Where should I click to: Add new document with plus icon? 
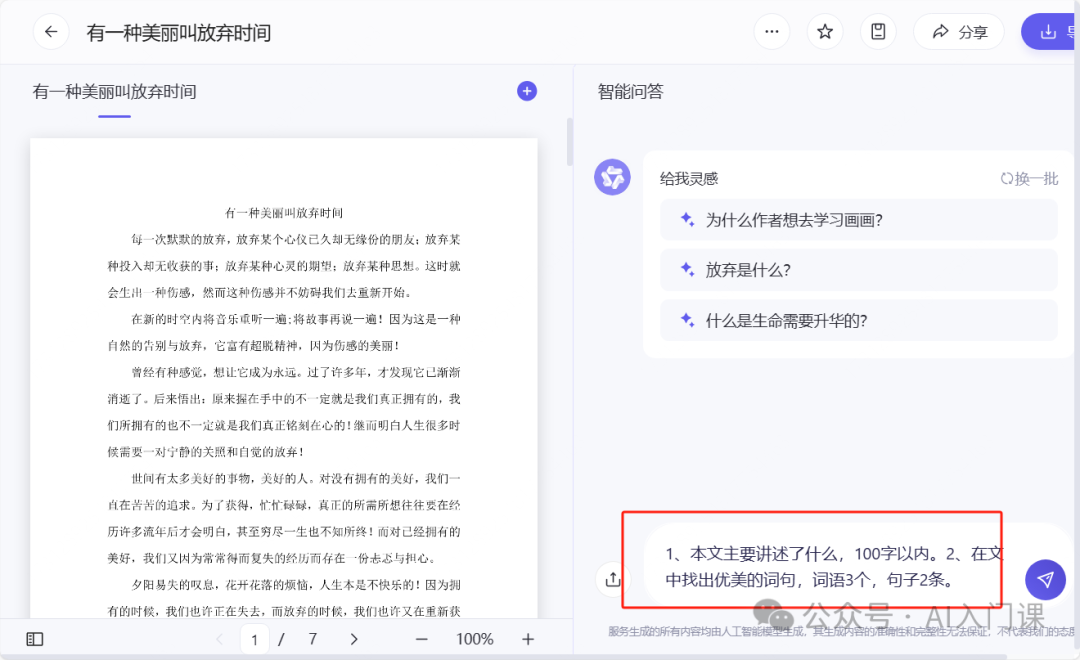[527, 91]
